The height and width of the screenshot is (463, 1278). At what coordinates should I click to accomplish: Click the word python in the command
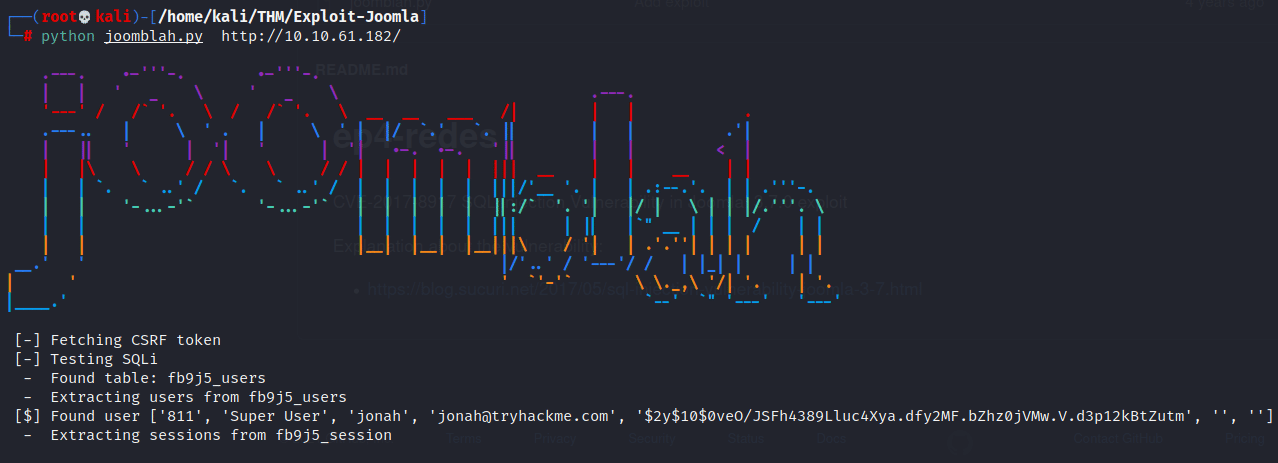68,36
